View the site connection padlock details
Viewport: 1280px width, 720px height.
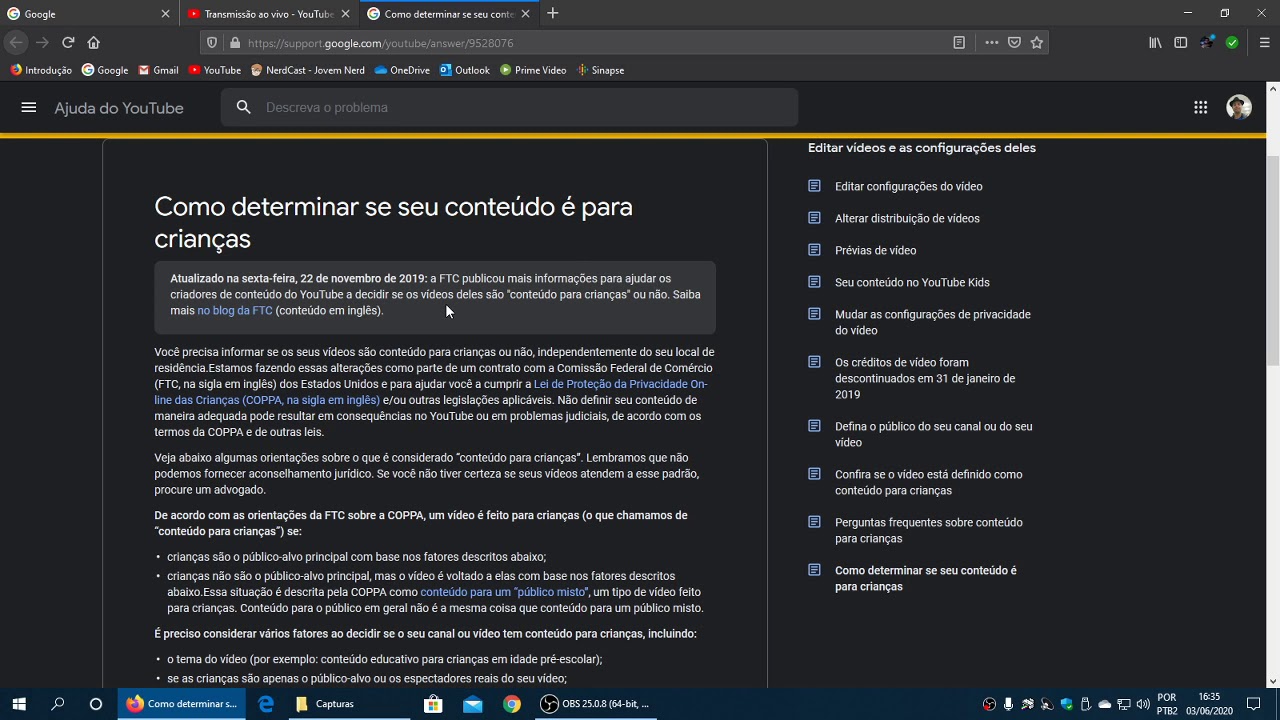tap(235, 43)
